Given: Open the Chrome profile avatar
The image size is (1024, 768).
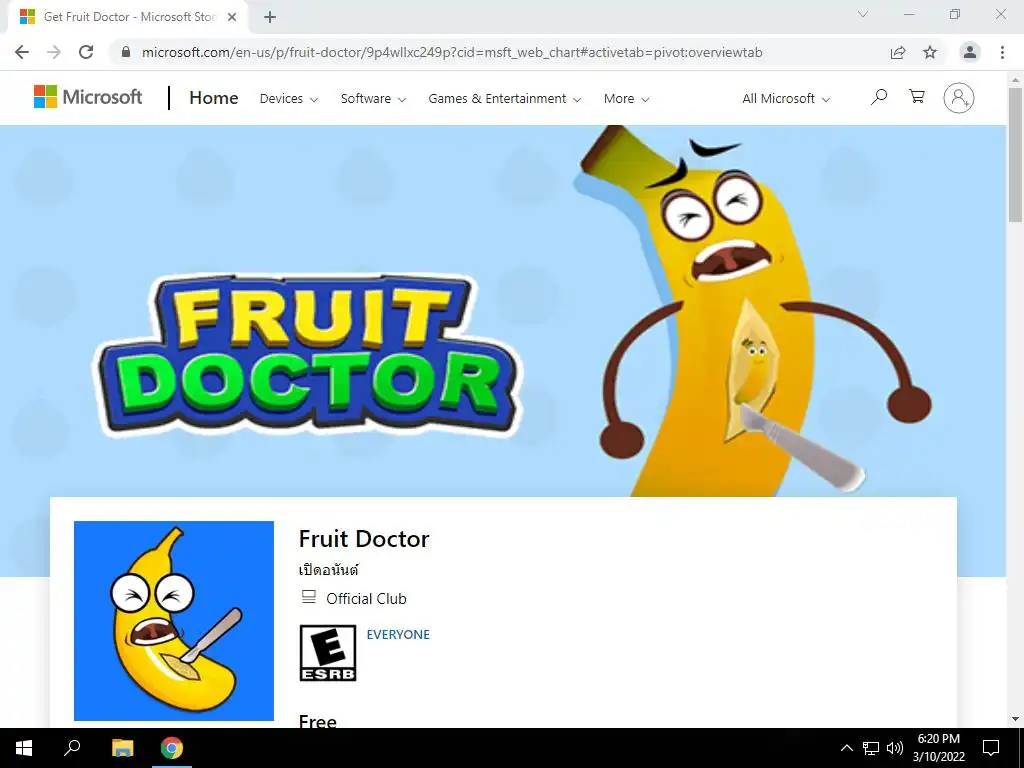Looking at the screenshot, I should 970,52.
